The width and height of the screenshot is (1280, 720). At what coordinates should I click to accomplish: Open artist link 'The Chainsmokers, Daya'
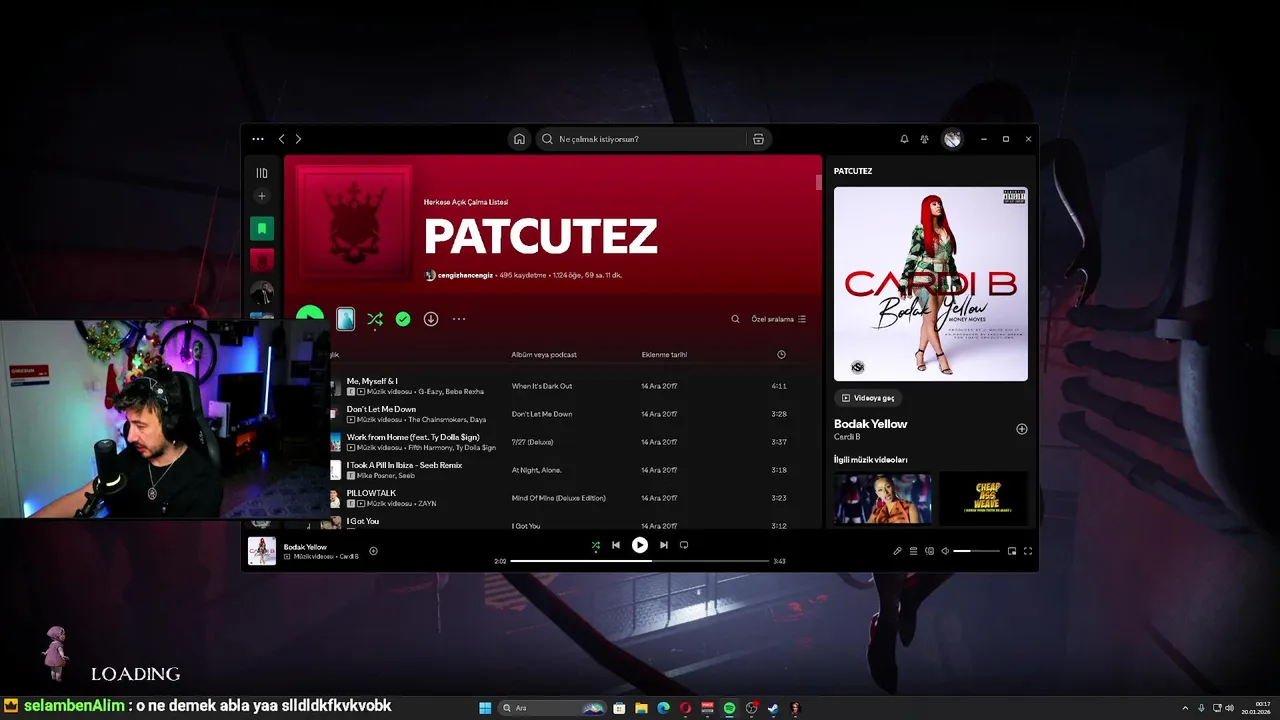(447, 420)
